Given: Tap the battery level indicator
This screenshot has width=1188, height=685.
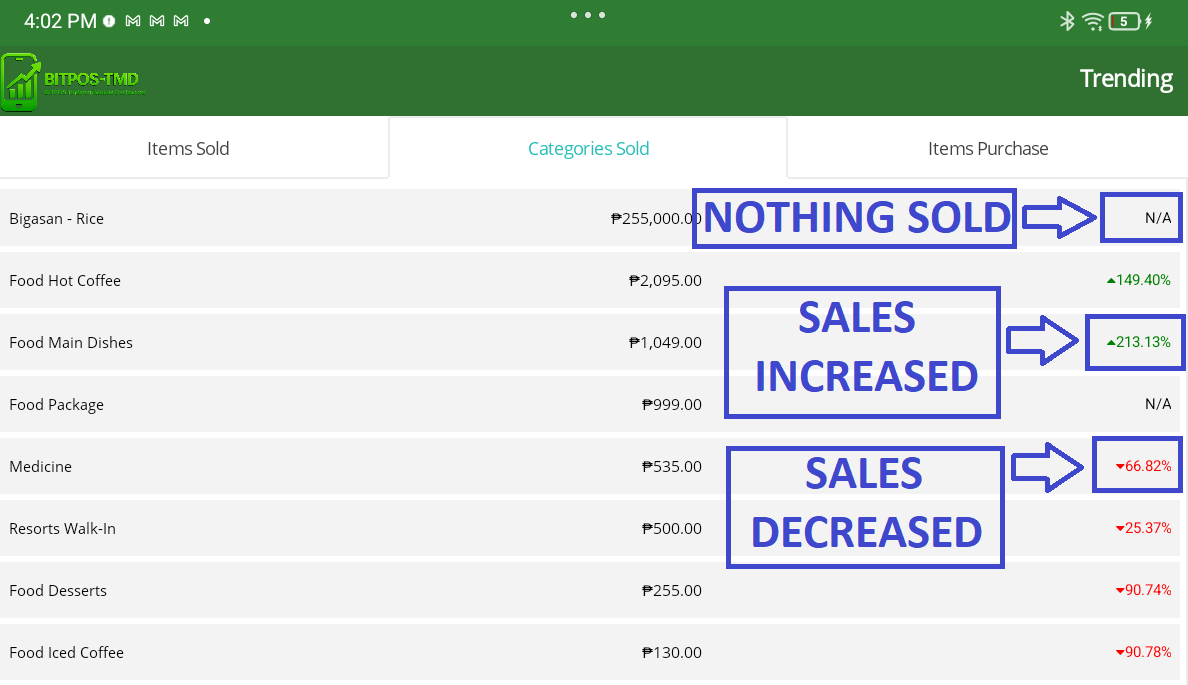Looking at the screenshot, I should point(1125,21).
